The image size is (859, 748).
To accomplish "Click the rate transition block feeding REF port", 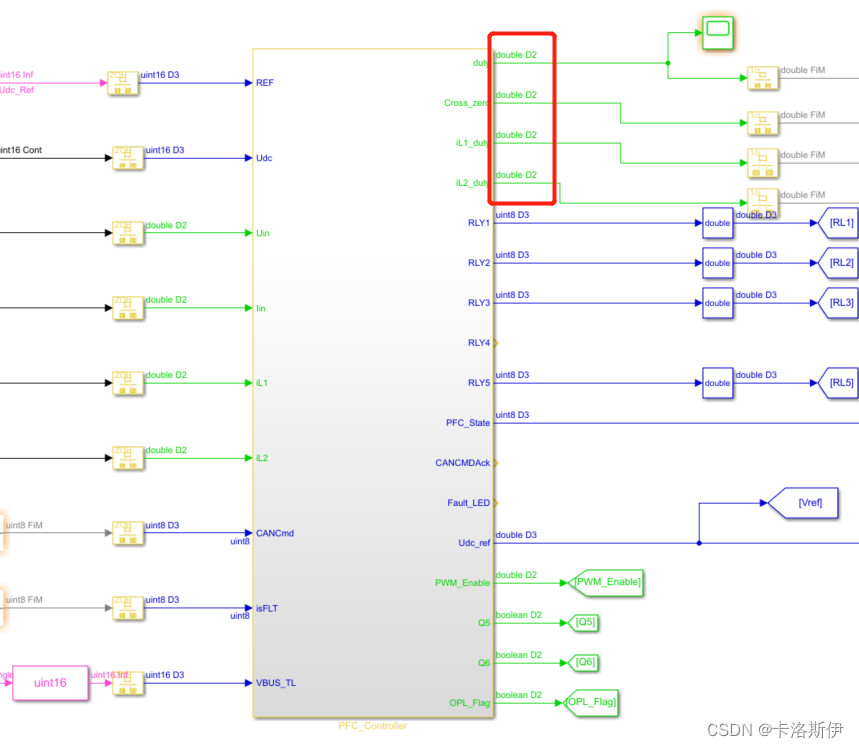I will pyautogui.click(x=122, y=84).
